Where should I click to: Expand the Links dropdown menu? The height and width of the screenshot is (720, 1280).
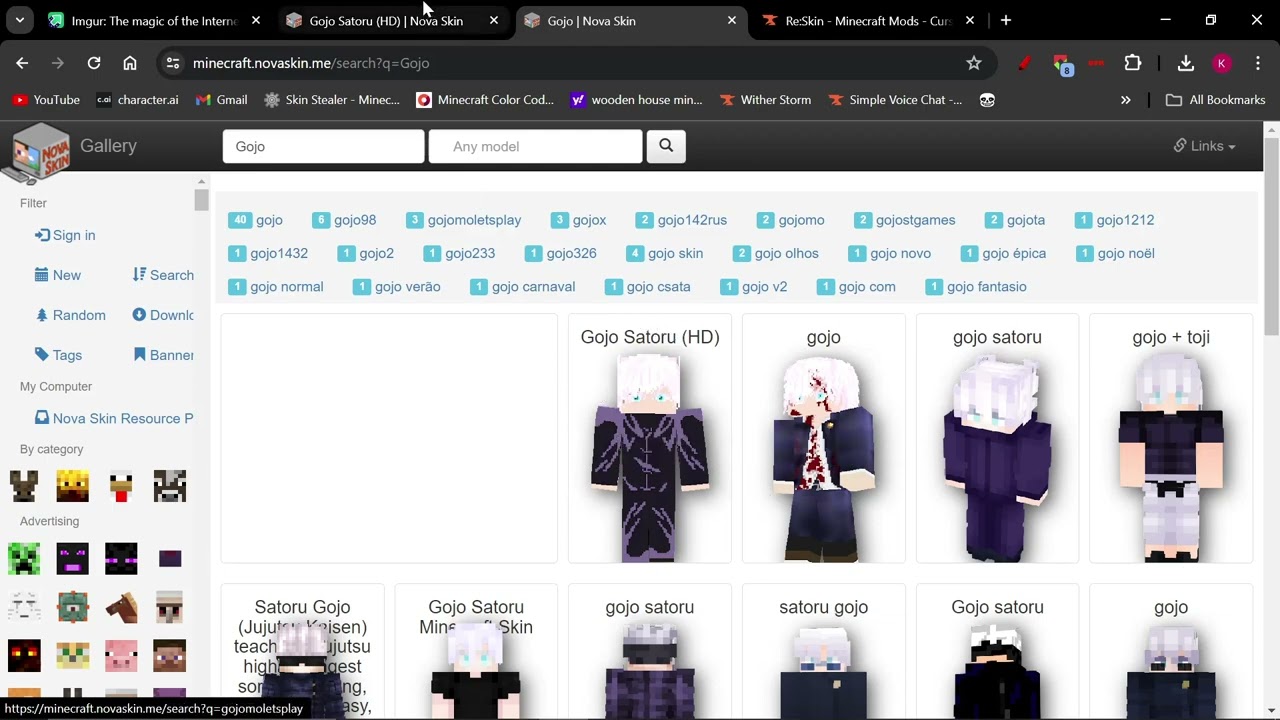1205,146
